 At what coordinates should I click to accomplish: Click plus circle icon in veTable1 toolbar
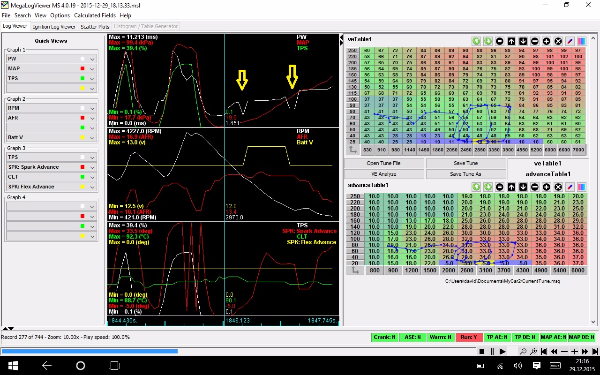coord(546,41)
